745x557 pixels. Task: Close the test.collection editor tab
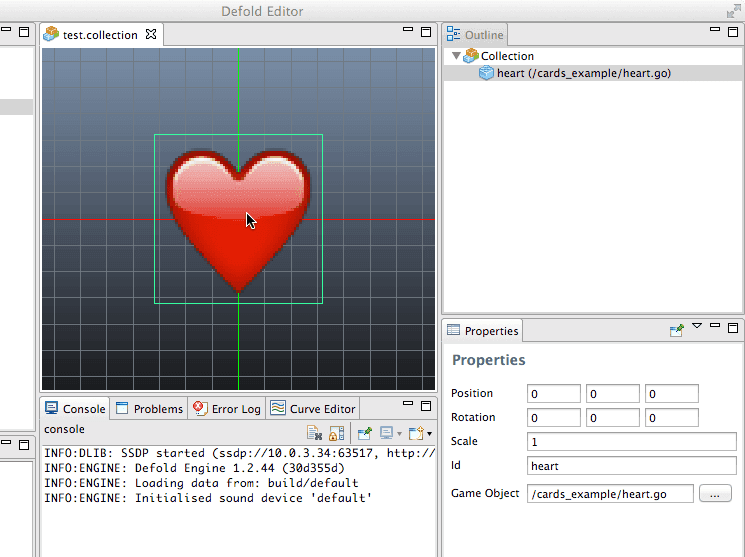pyautogui.click(x=151, y=34)
